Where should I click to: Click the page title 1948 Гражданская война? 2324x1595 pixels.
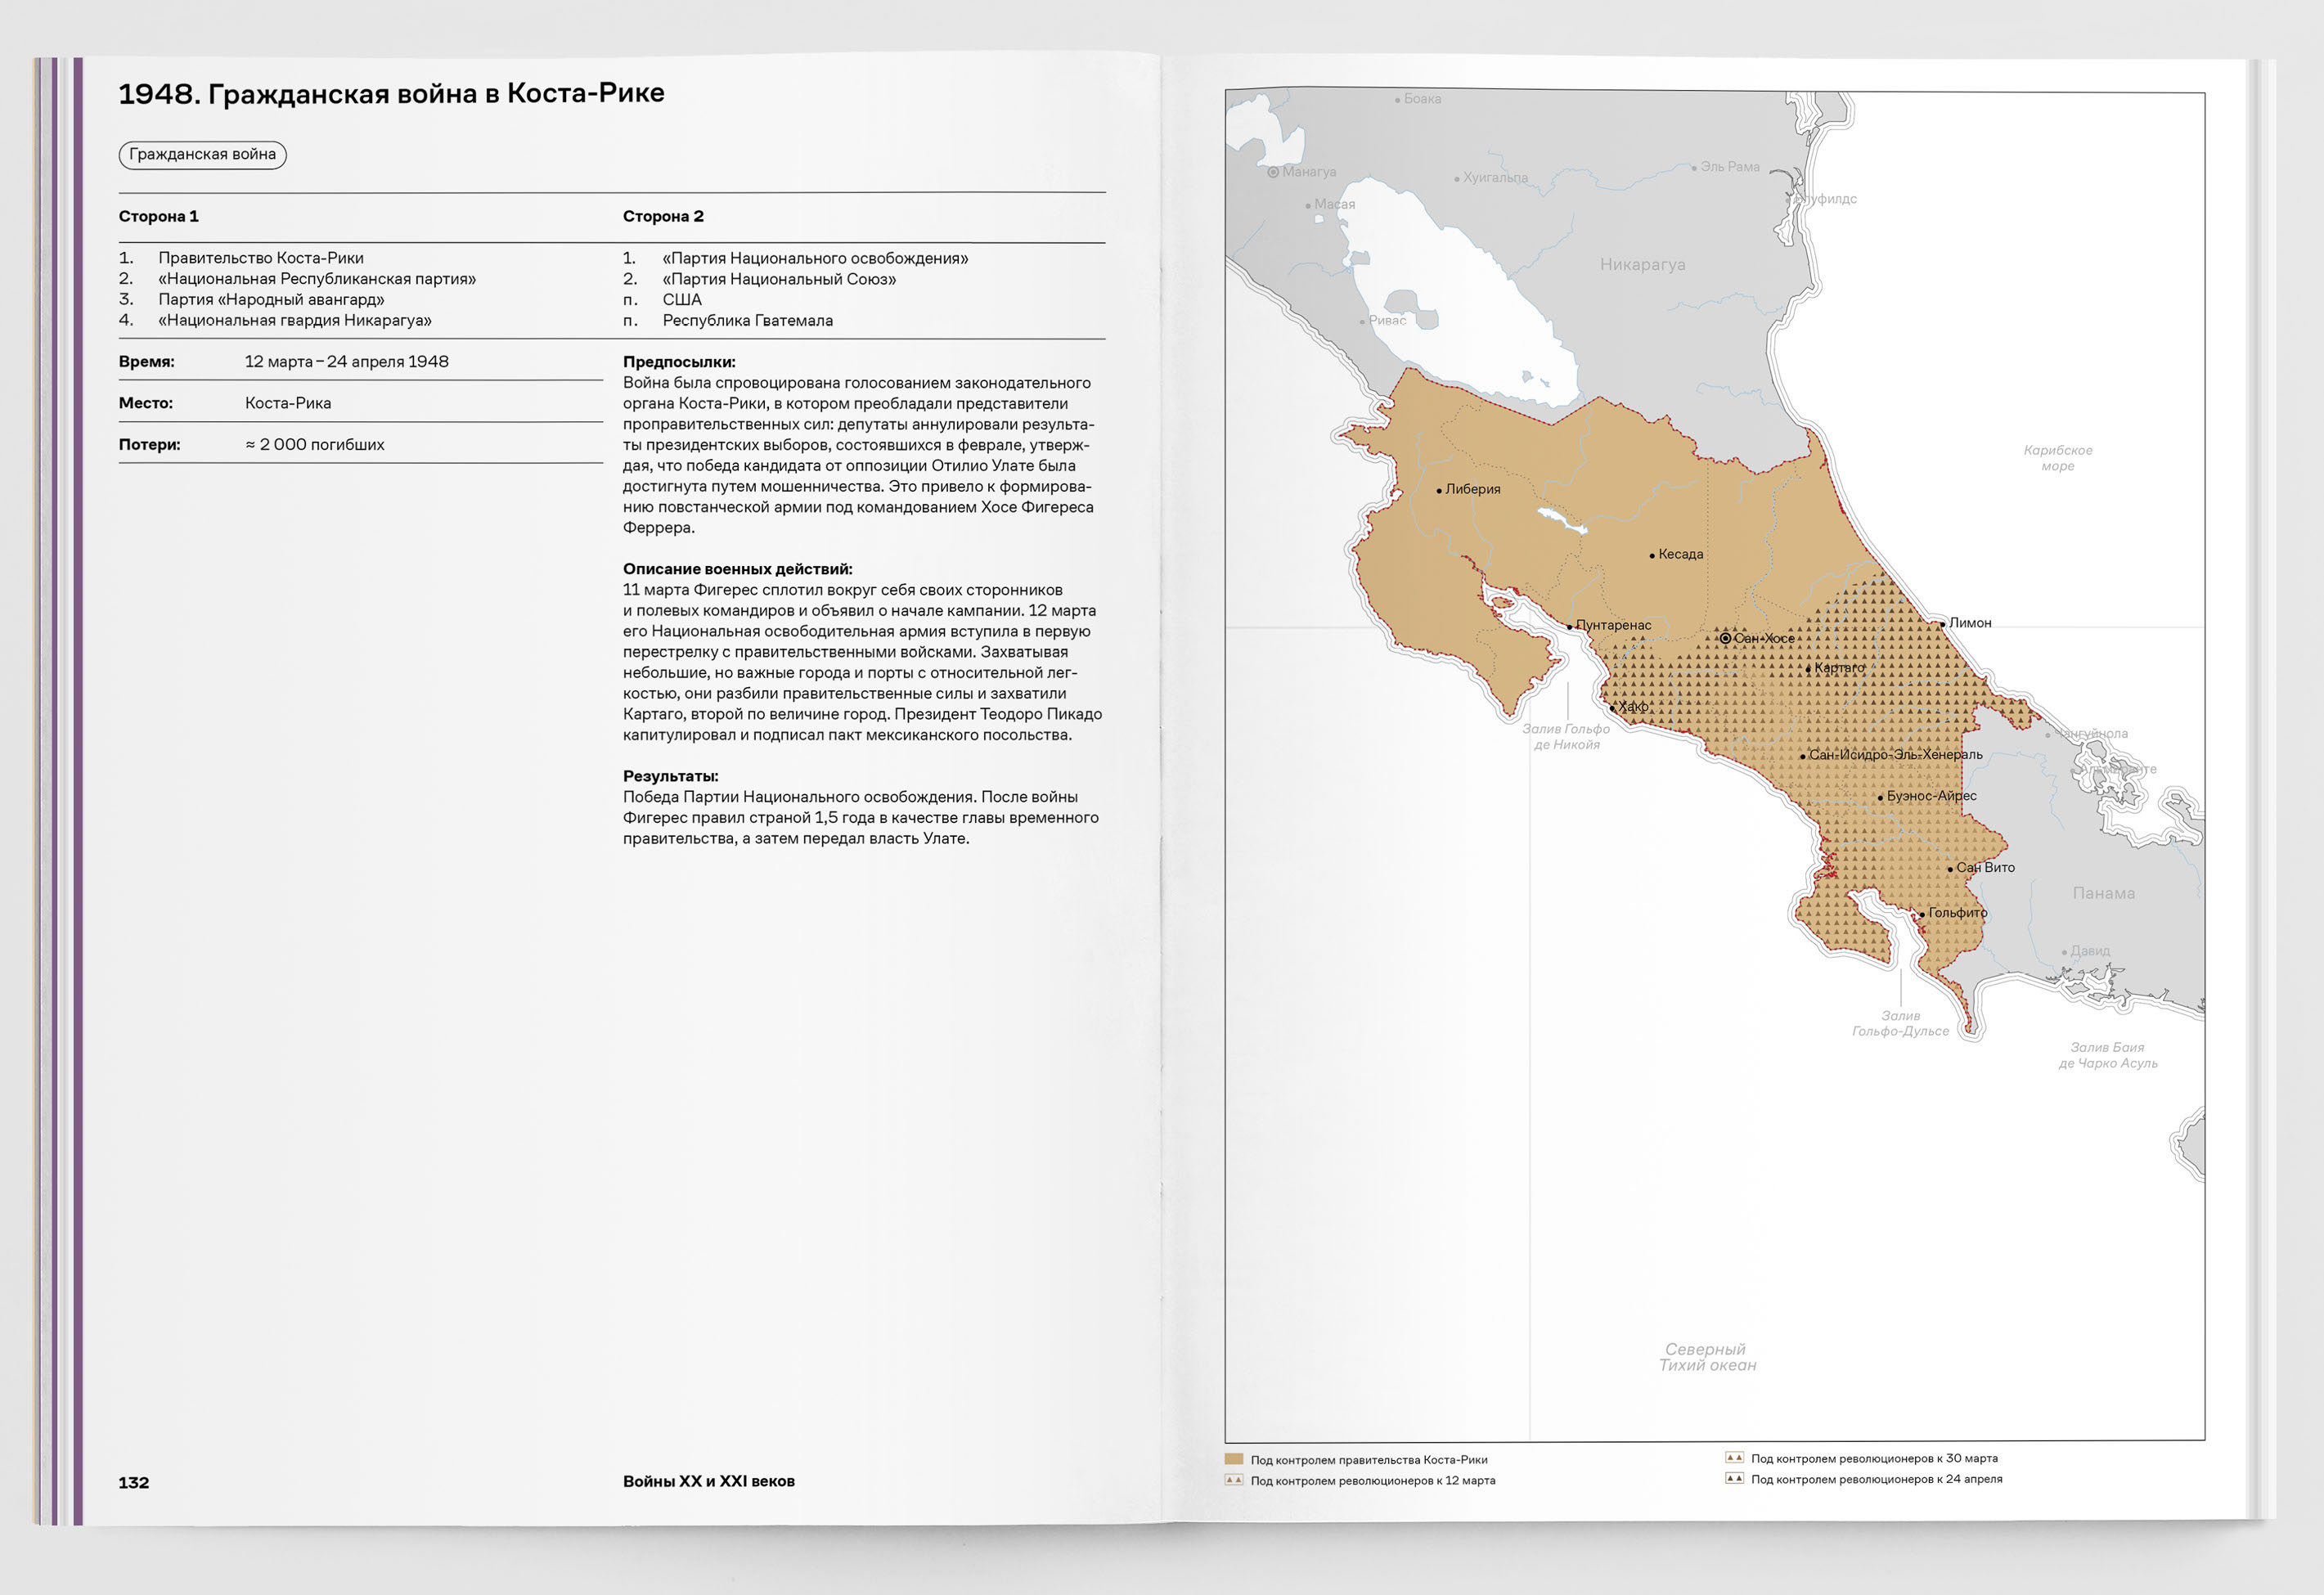point(391,93)
